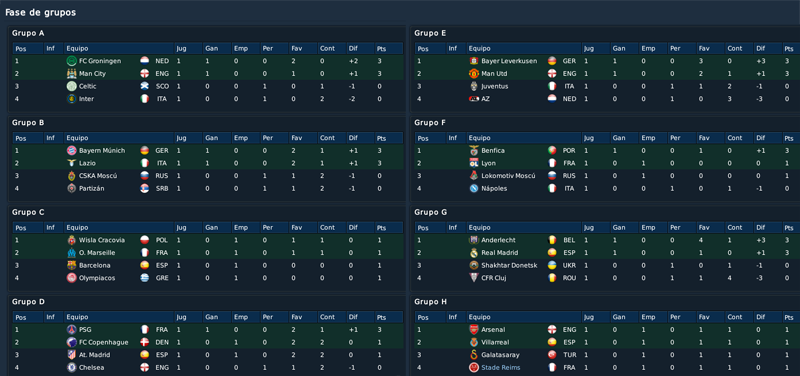Click the FC Groningen club crest
This screenshot has height=376, width=800.
point(71,61)
